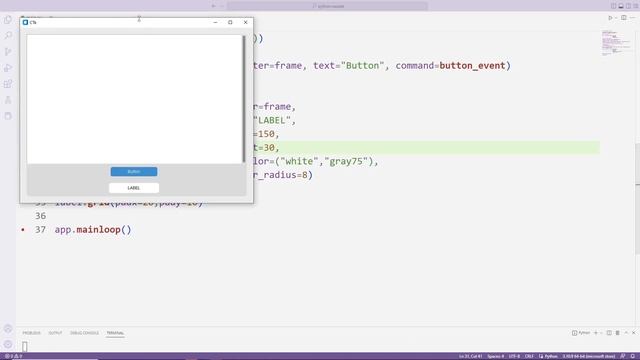
Task: Switch to the Problems tab
Action: 31,333
